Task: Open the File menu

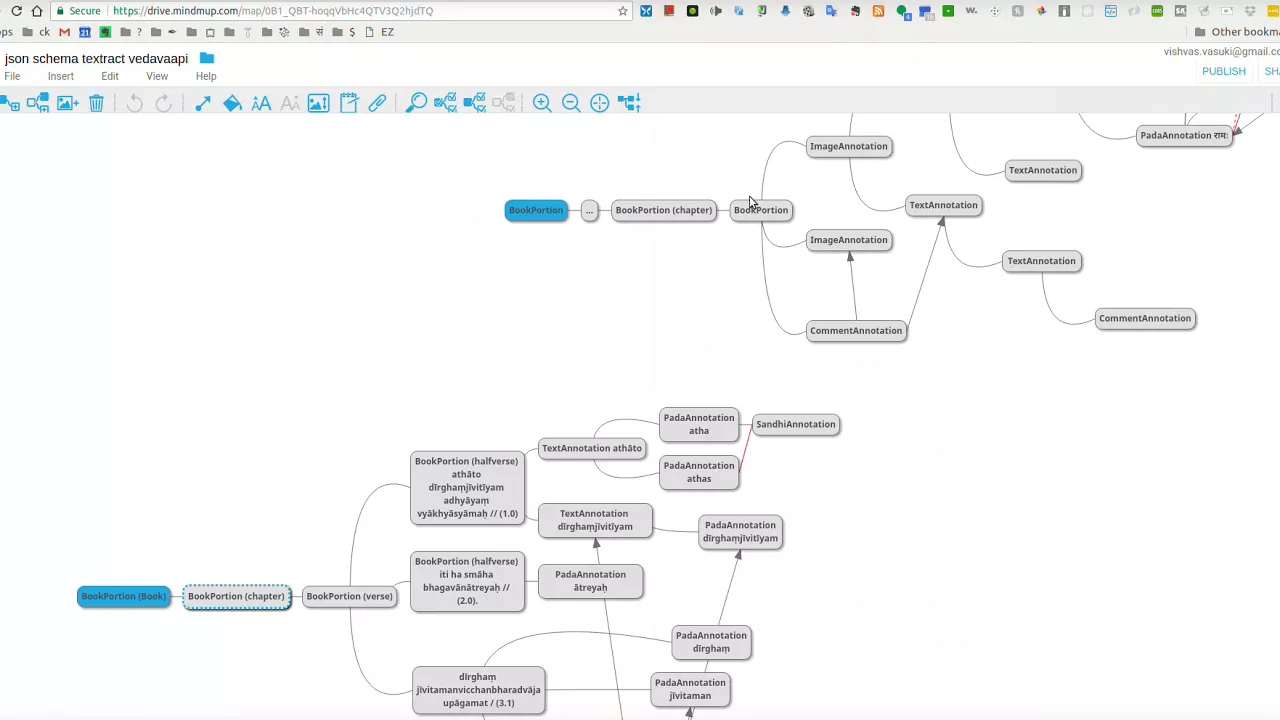Action: click(12, 76)
